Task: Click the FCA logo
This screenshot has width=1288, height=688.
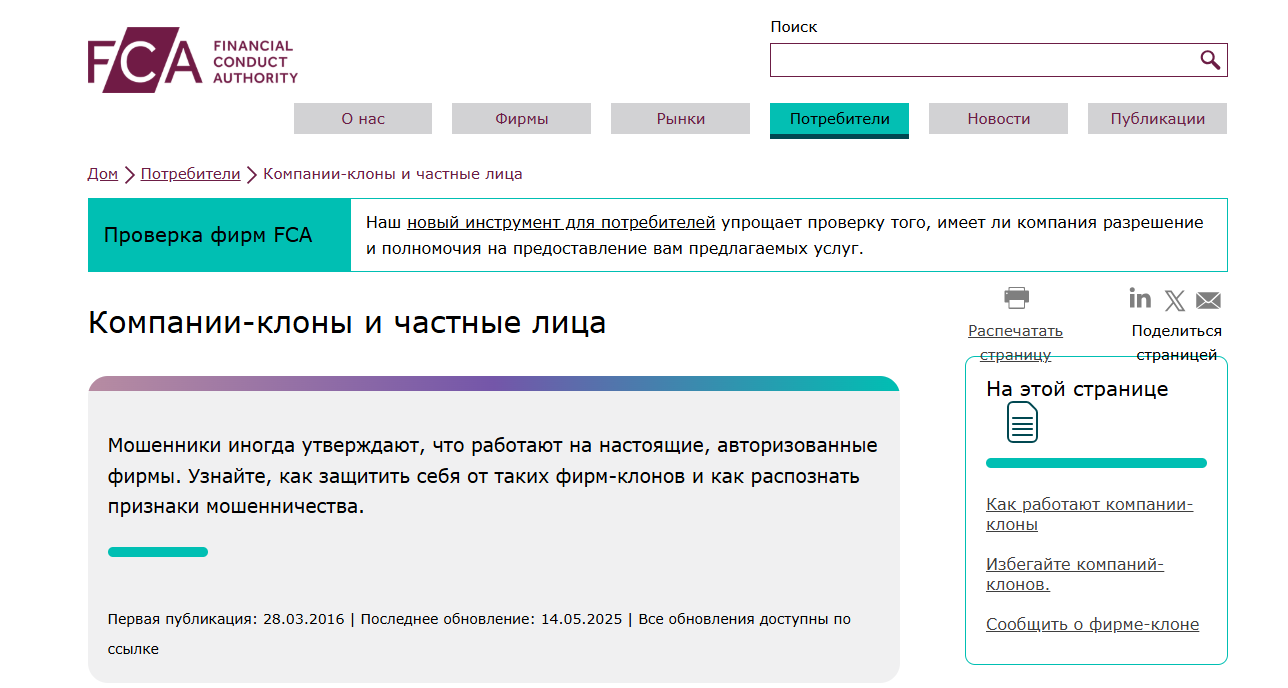Action: click(193, 60)
